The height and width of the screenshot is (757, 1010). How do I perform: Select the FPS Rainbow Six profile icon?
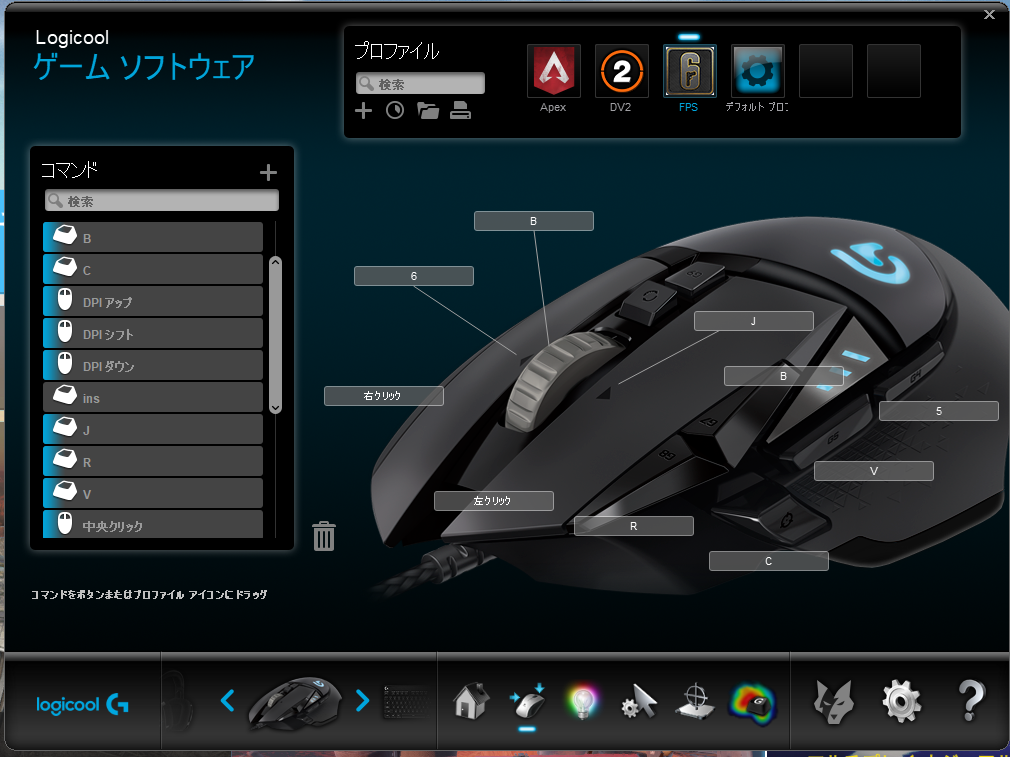coord(689,71)
